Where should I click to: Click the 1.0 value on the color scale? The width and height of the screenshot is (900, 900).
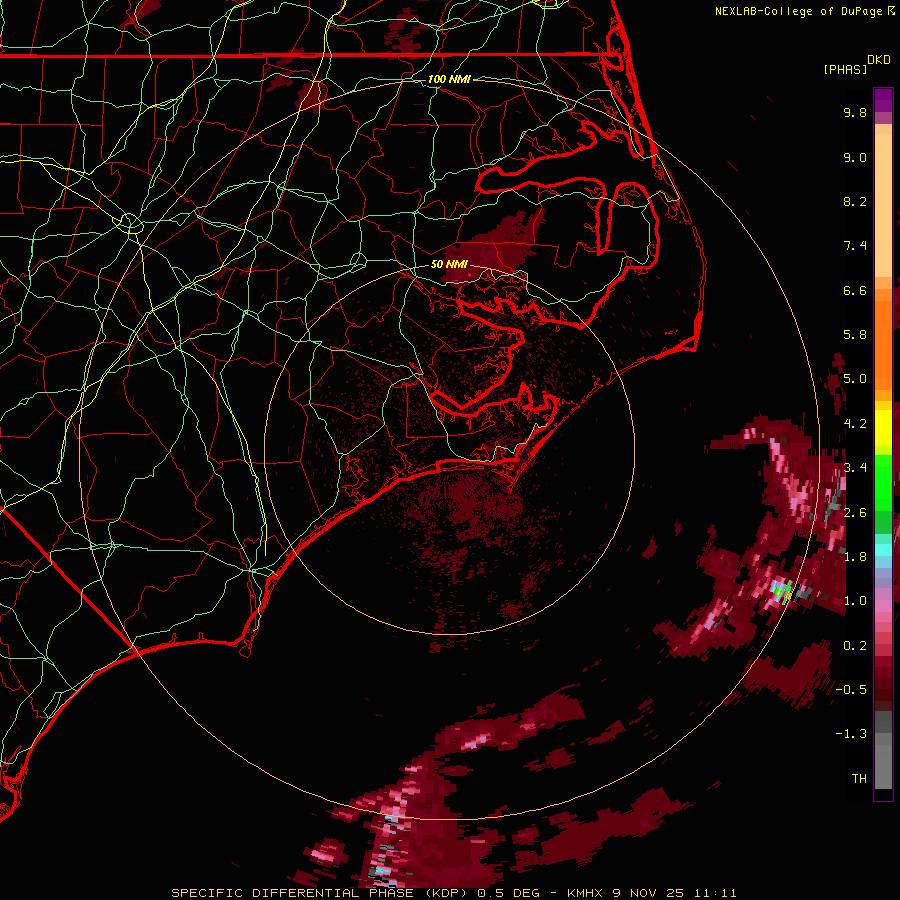pos(855,601)
